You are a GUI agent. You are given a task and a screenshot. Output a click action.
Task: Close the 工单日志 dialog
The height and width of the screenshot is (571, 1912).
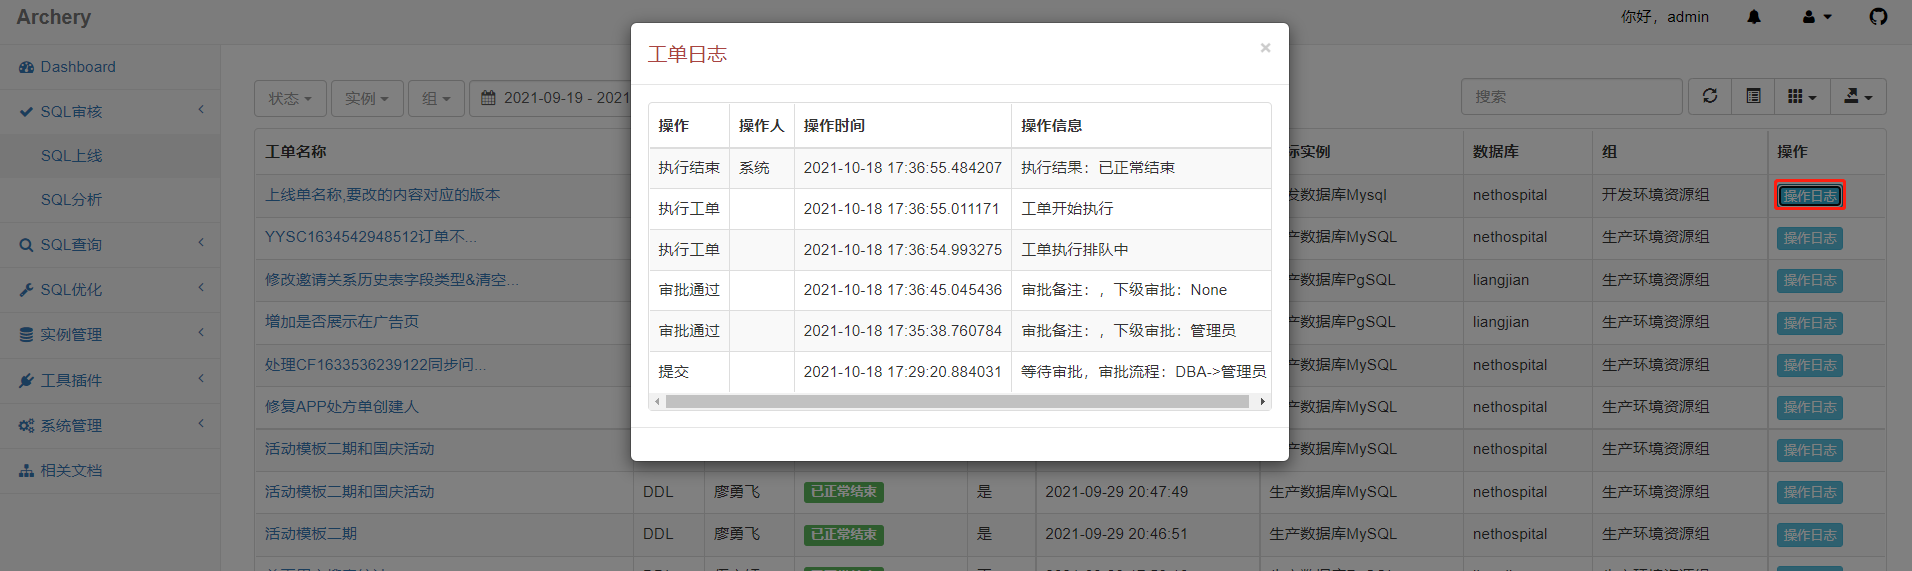click(1265, 48)
